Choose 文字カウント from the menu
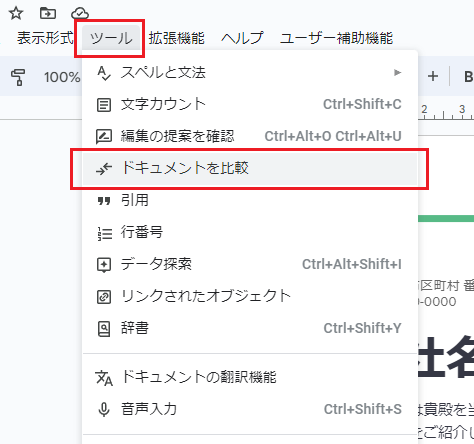The width and height of the screenshot is (474, 444). [x=250, y=104]
